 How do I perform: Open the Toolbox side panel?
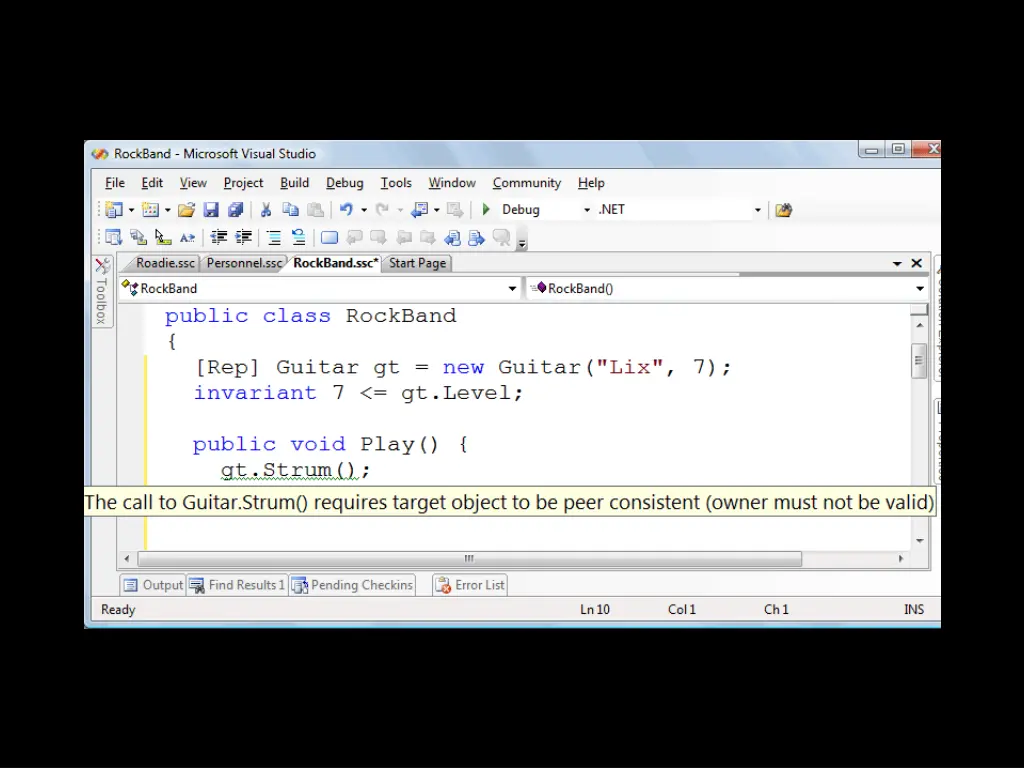pyautogui.click(x=102, y=293)
